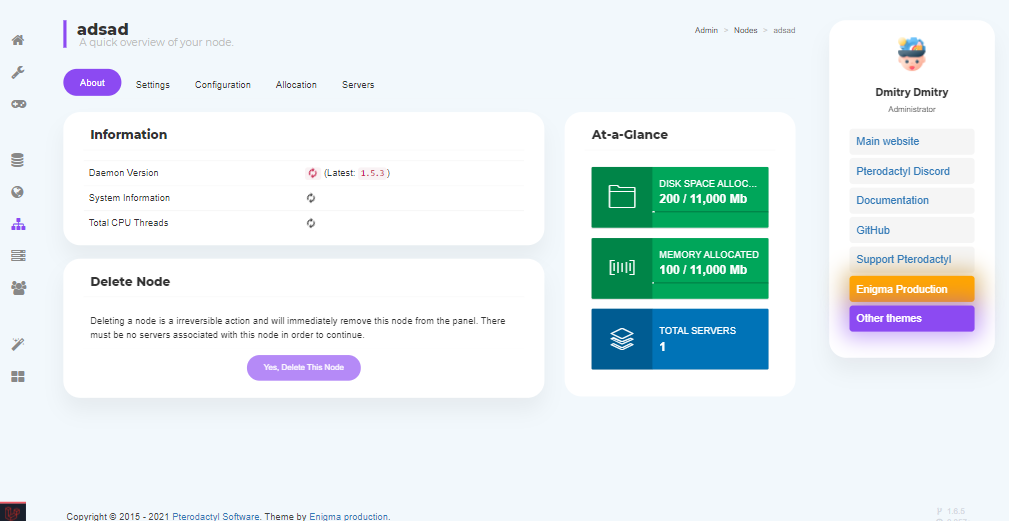Viewport: 1009px width, 521px height.
Task: Click the Nodes breadcrumb link
Action: click(745, 30)
